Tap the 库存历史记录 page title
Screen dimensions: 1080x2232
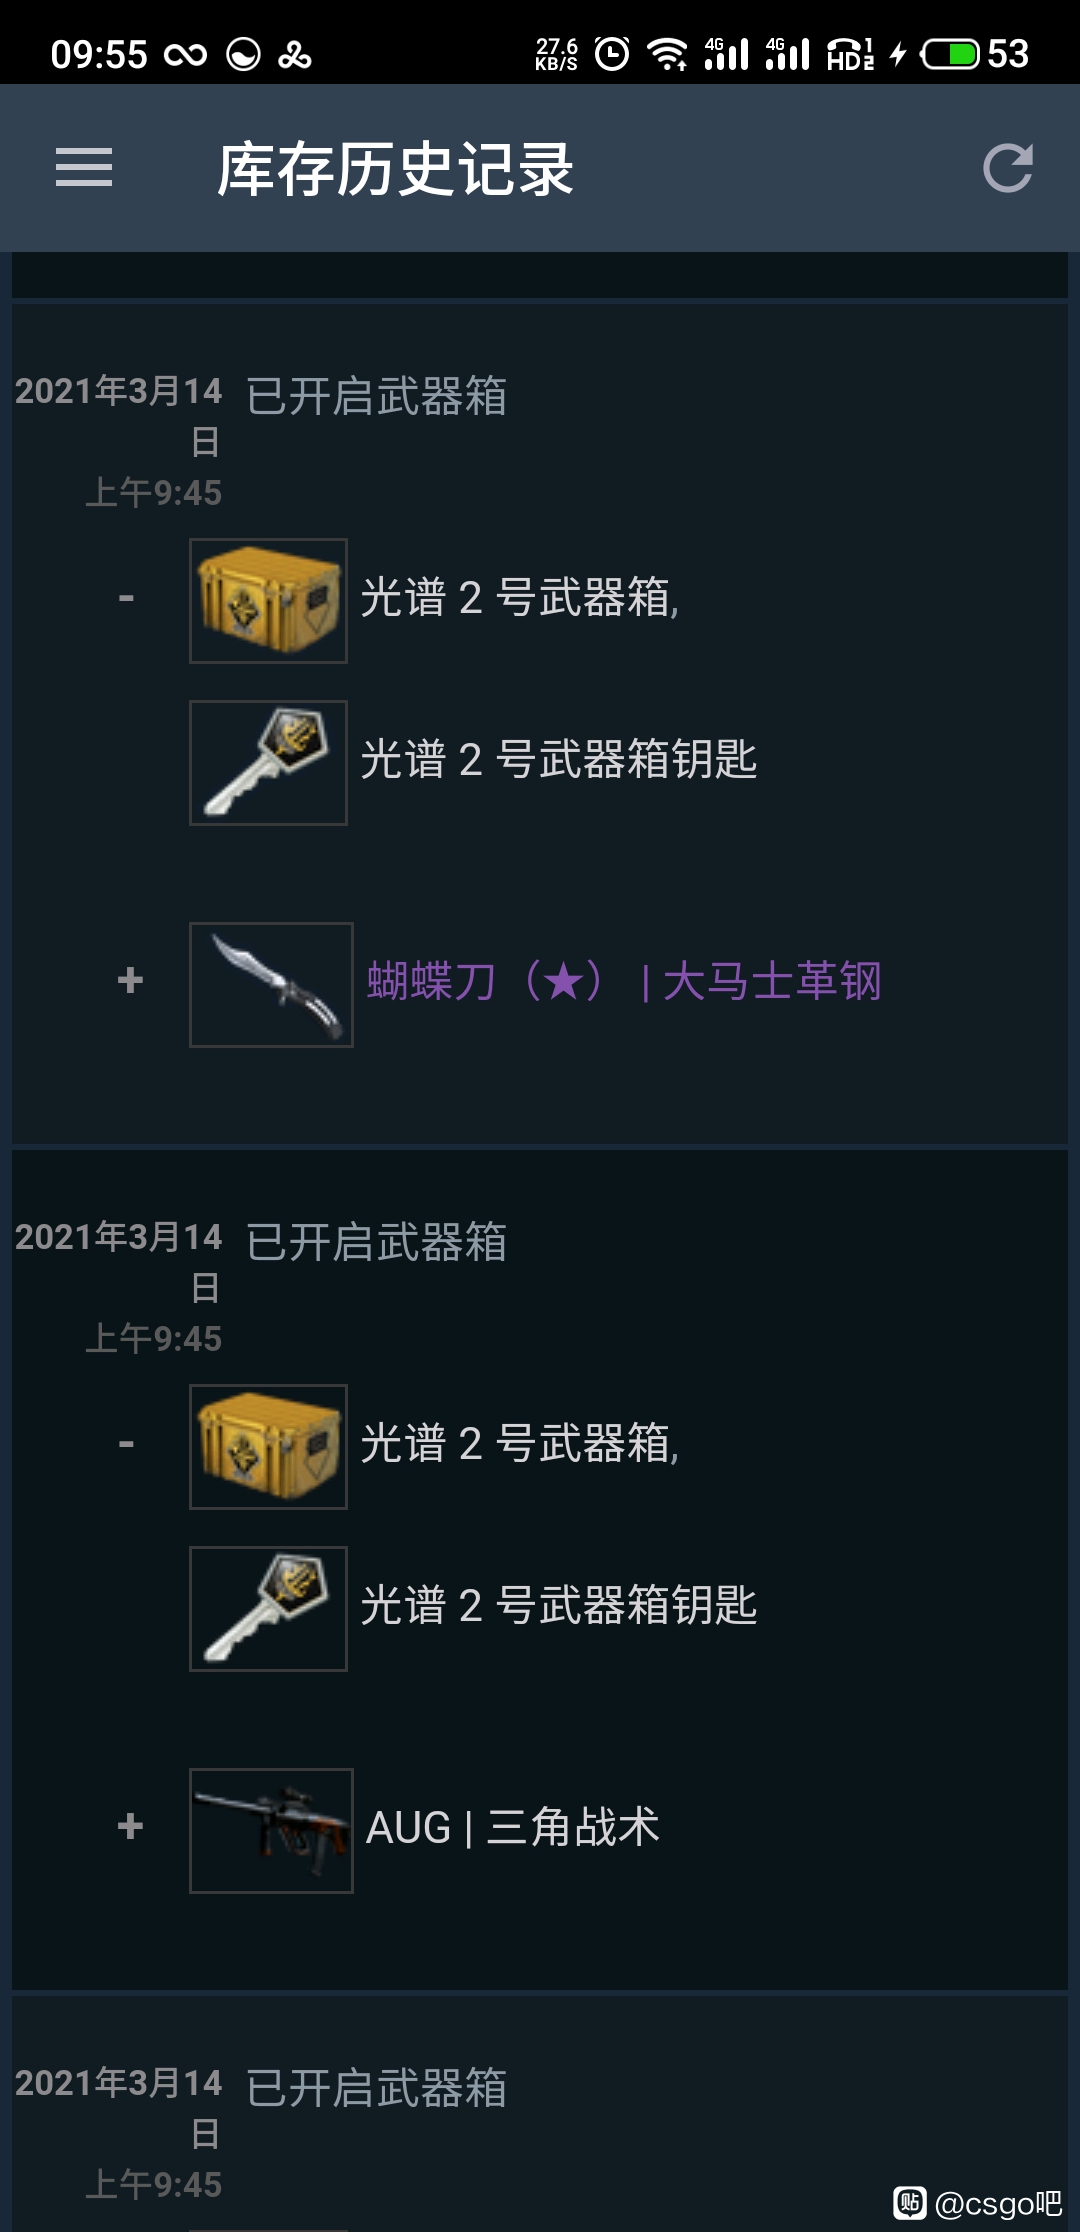point(395,169)
